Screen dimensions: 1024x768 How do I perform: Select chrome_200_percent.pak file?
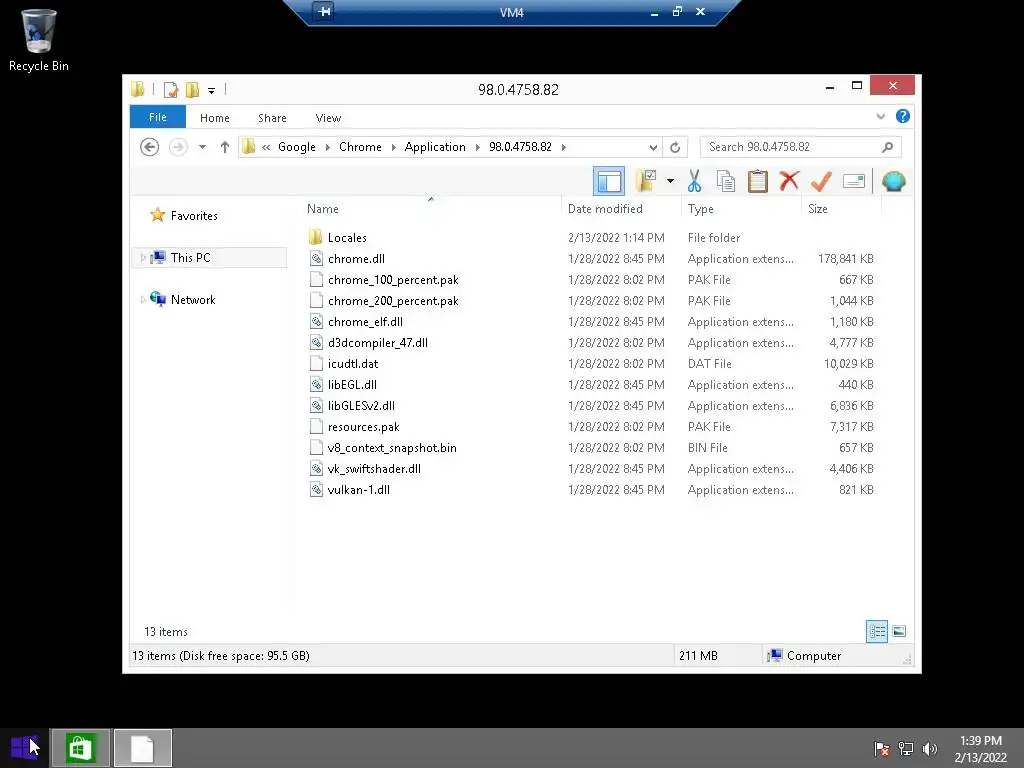(392, 300)
